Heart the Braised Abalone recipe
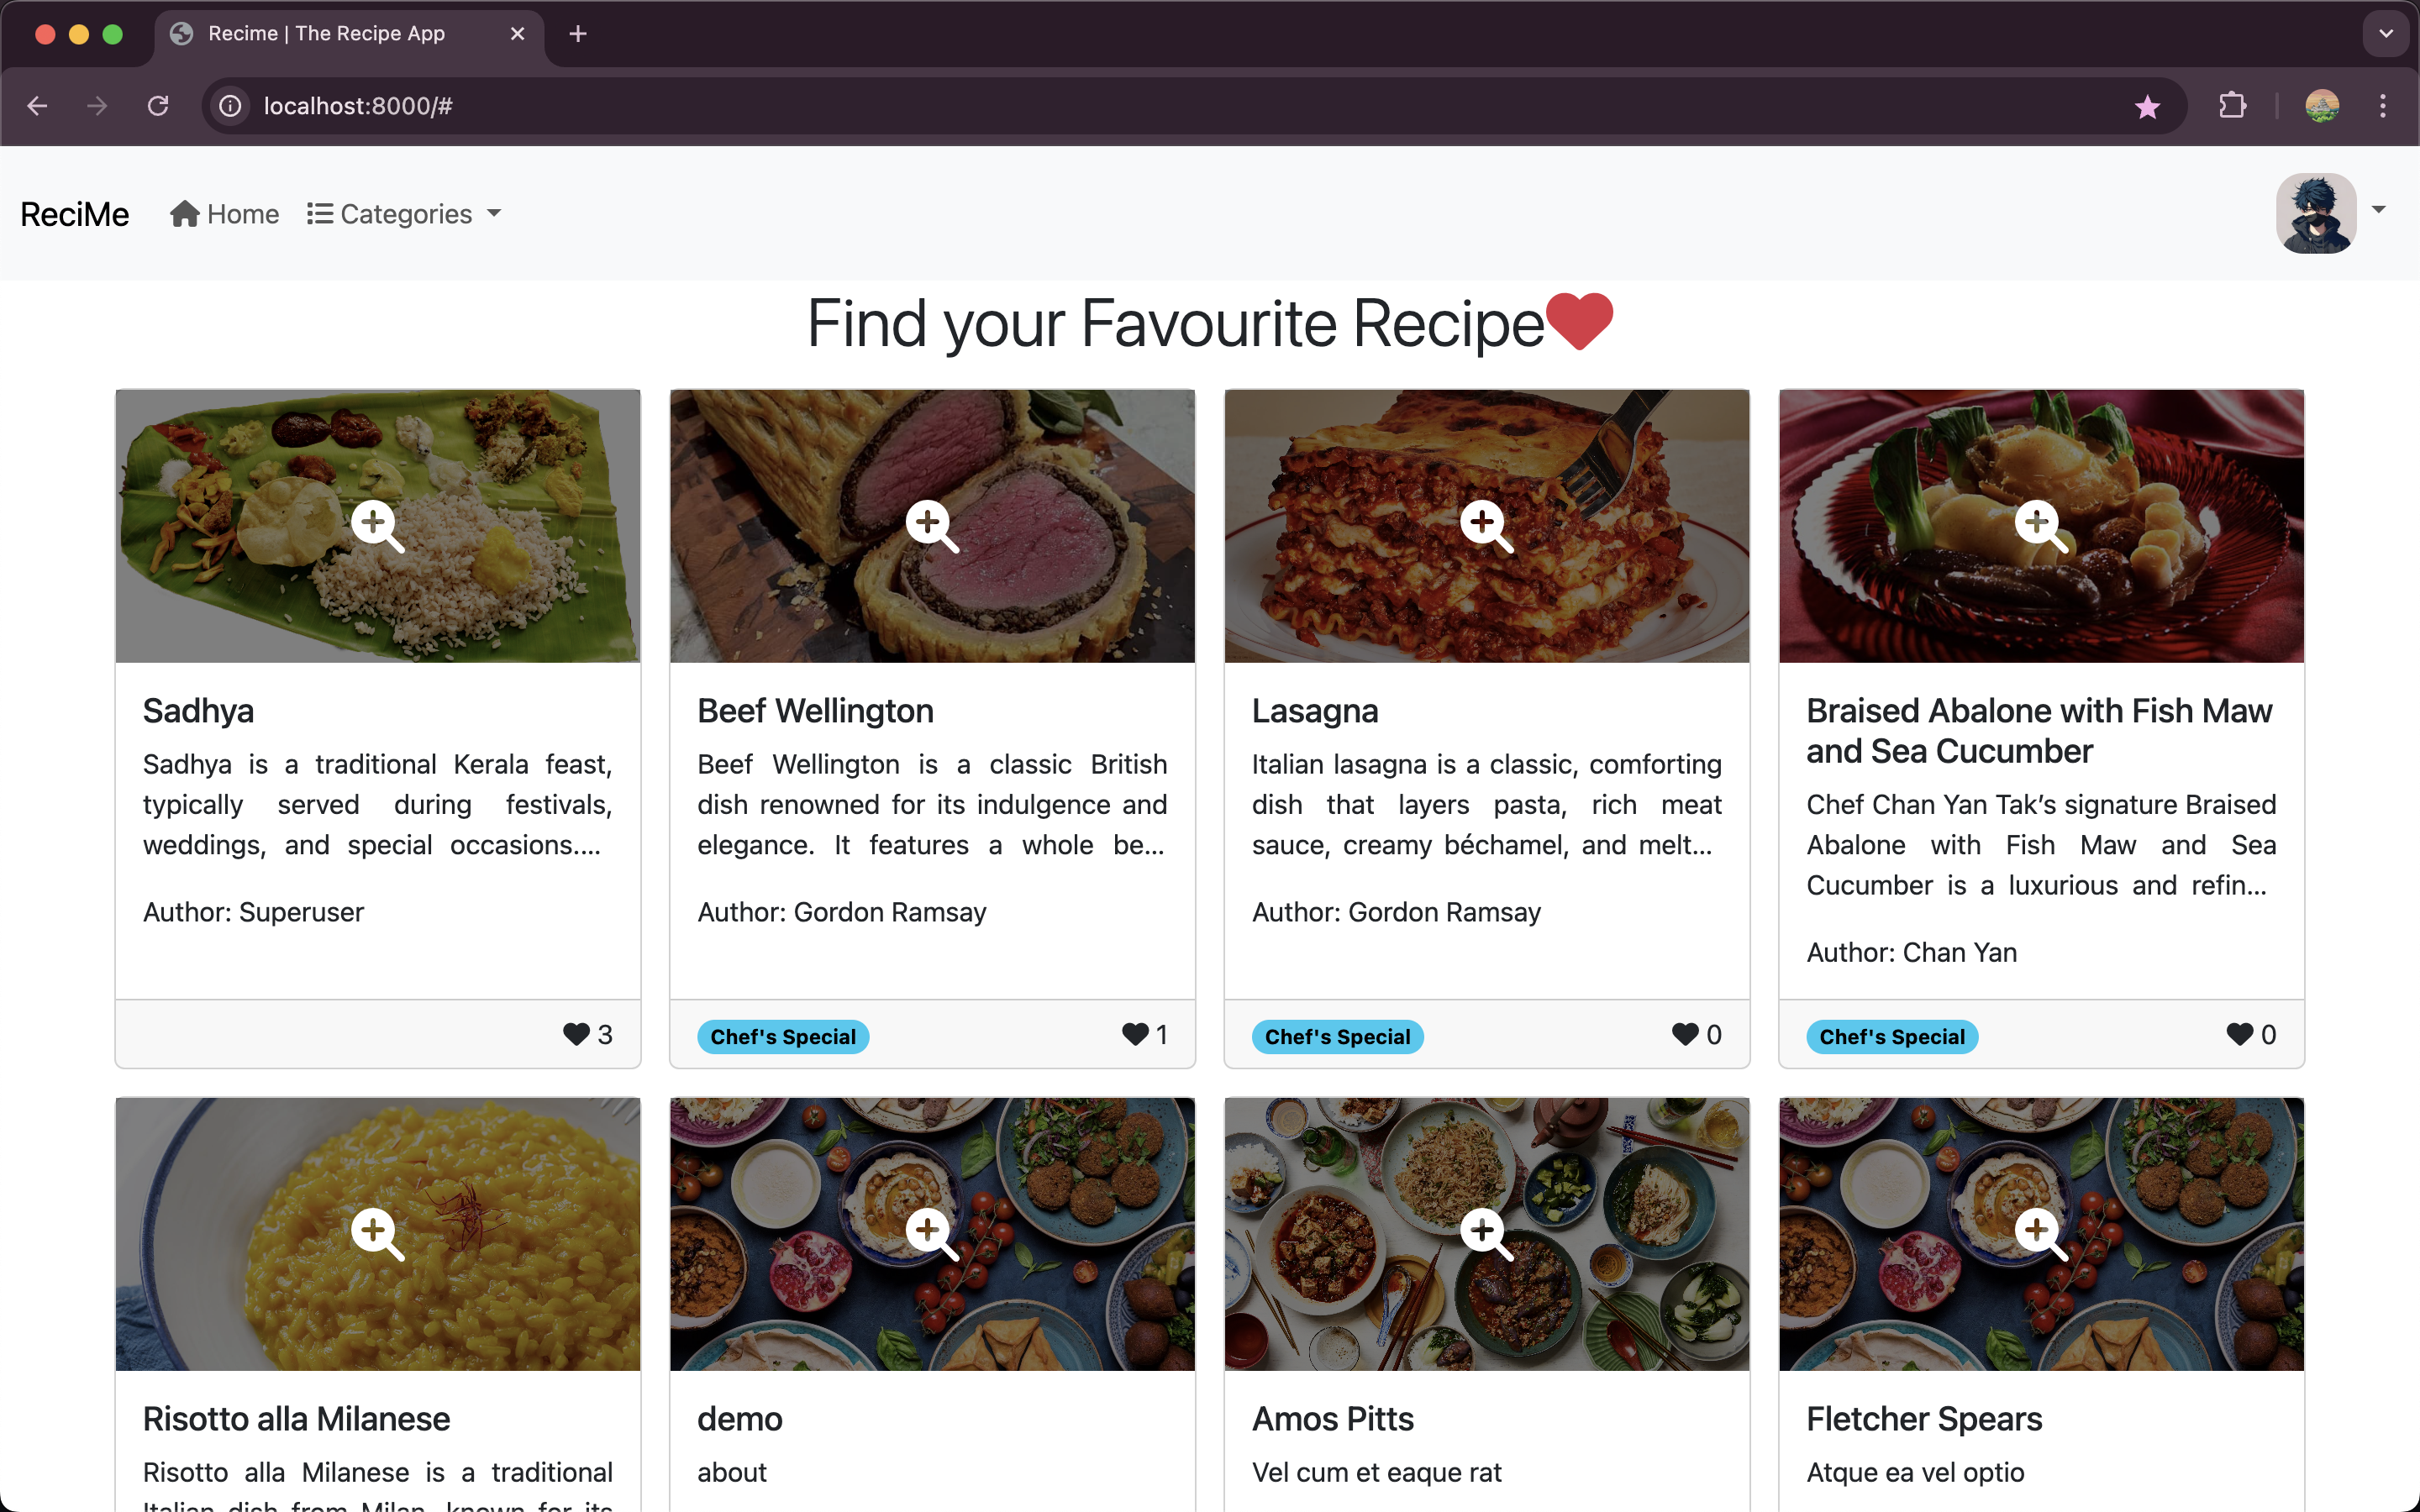2420x1512 pixels. pos(2239,1034)
